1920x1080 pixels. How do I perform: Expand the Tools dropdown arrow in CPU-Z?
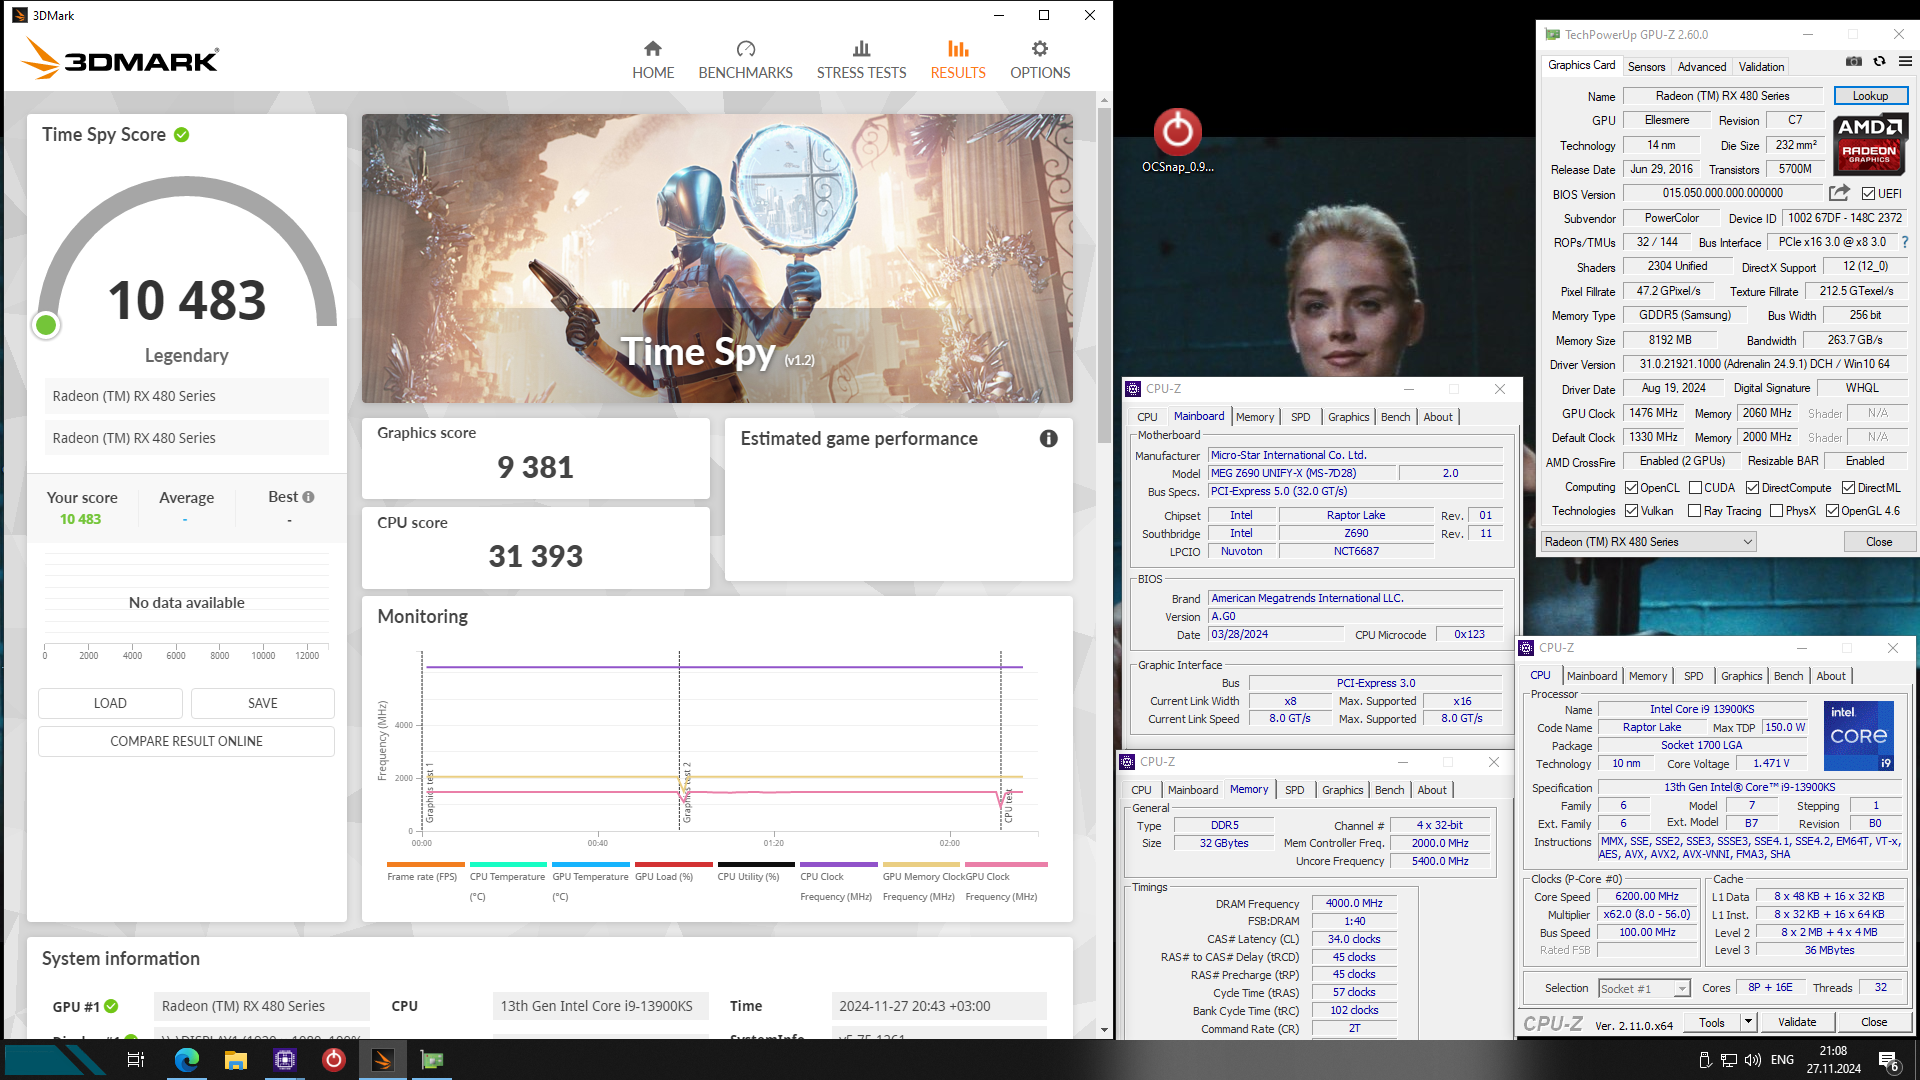pos(1748,1022)
